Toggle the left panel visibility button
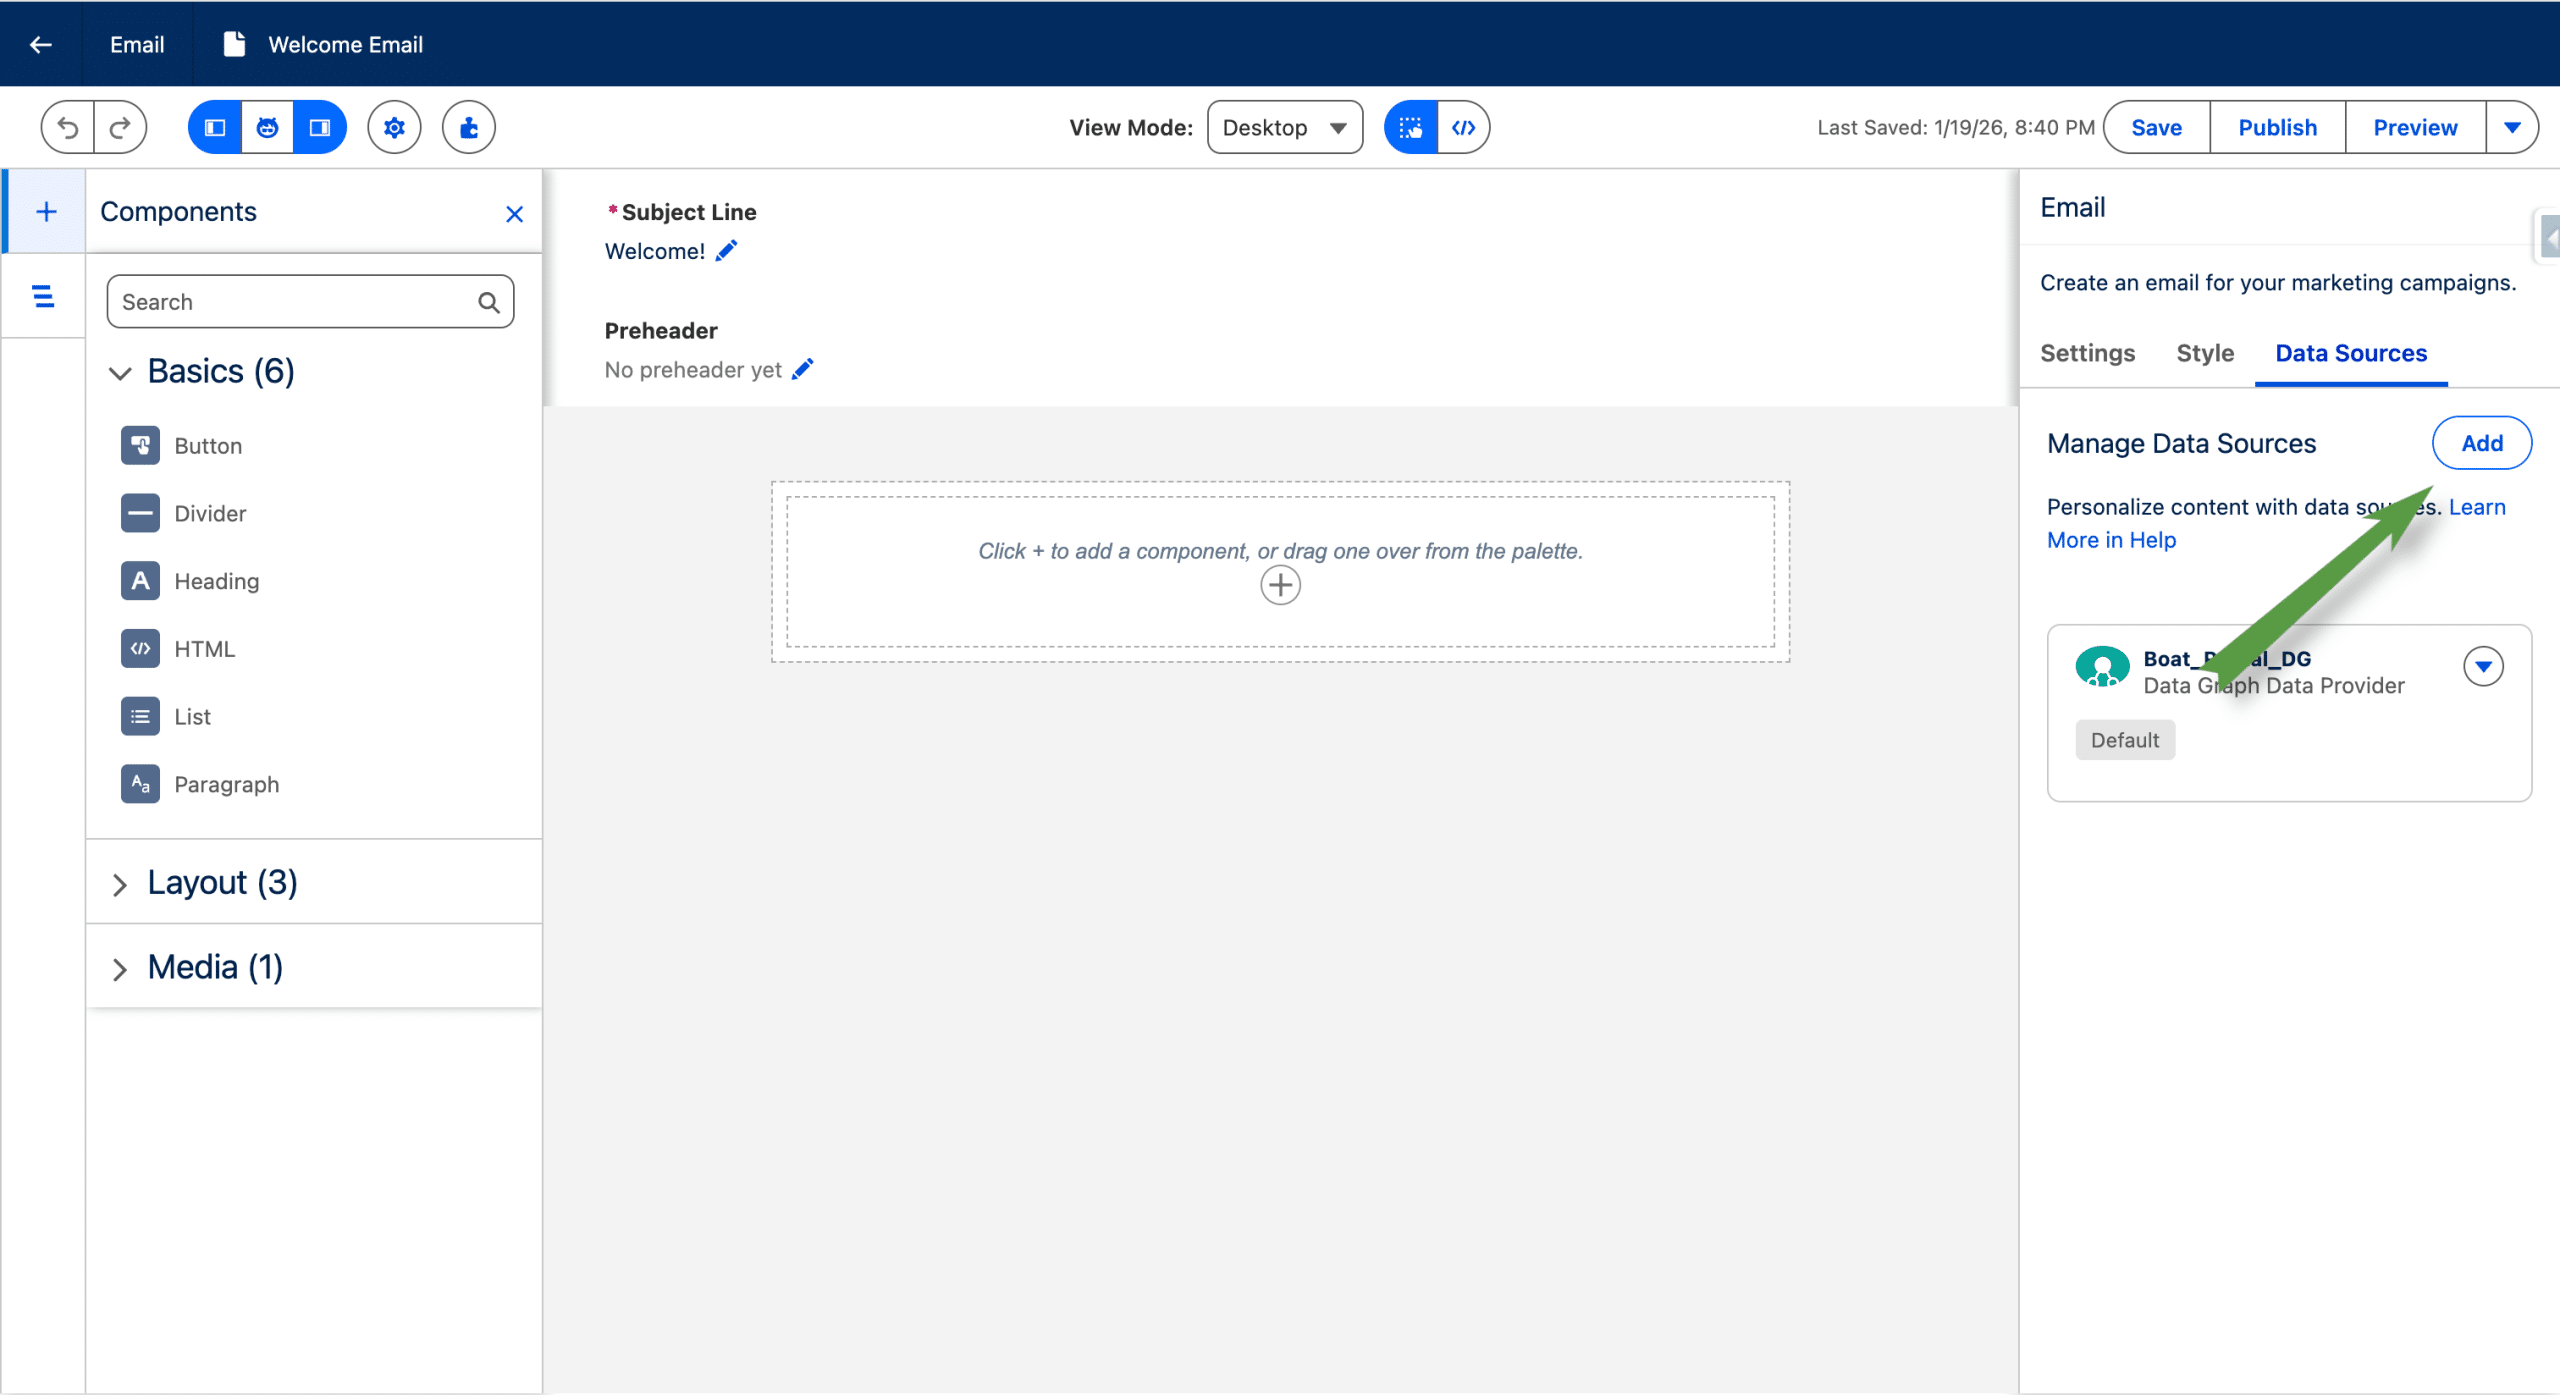Screen dimensions: 2560x1395 click(x=215, y=127)
